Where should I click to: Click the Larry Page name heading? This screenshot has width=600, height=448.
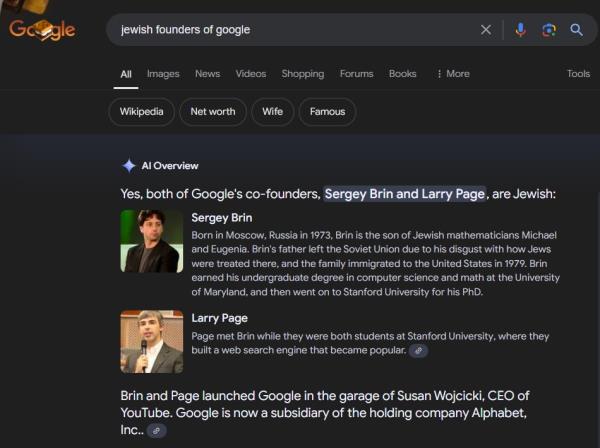(219, 318)
